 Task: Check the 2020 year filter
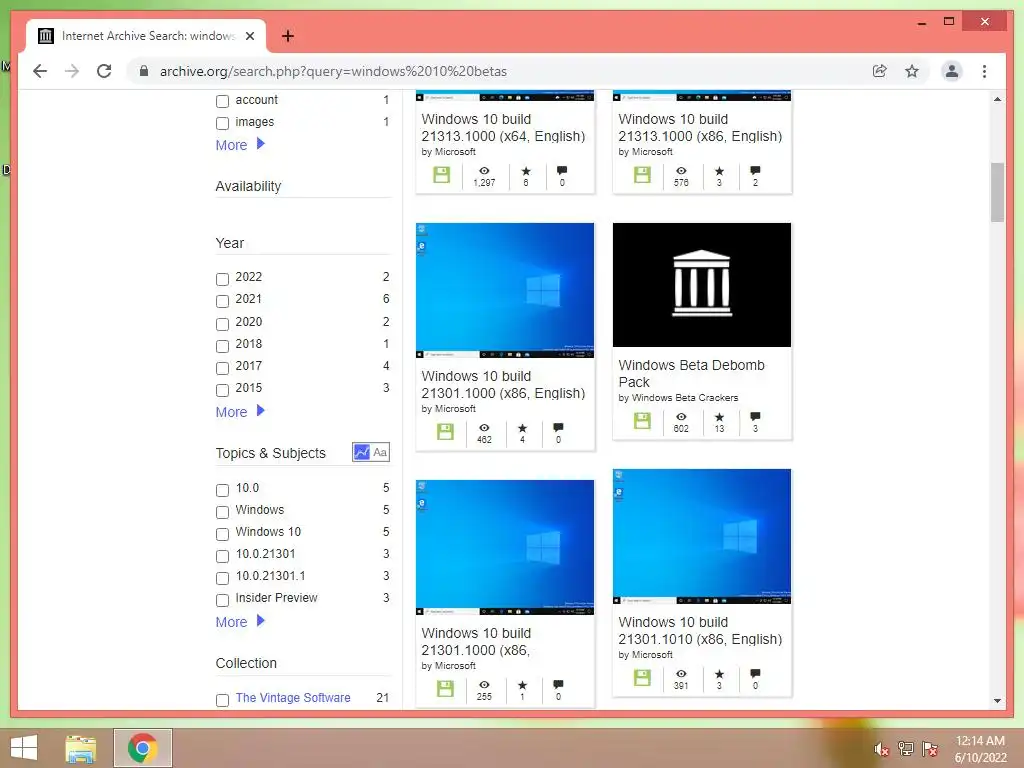pos(222,324)
